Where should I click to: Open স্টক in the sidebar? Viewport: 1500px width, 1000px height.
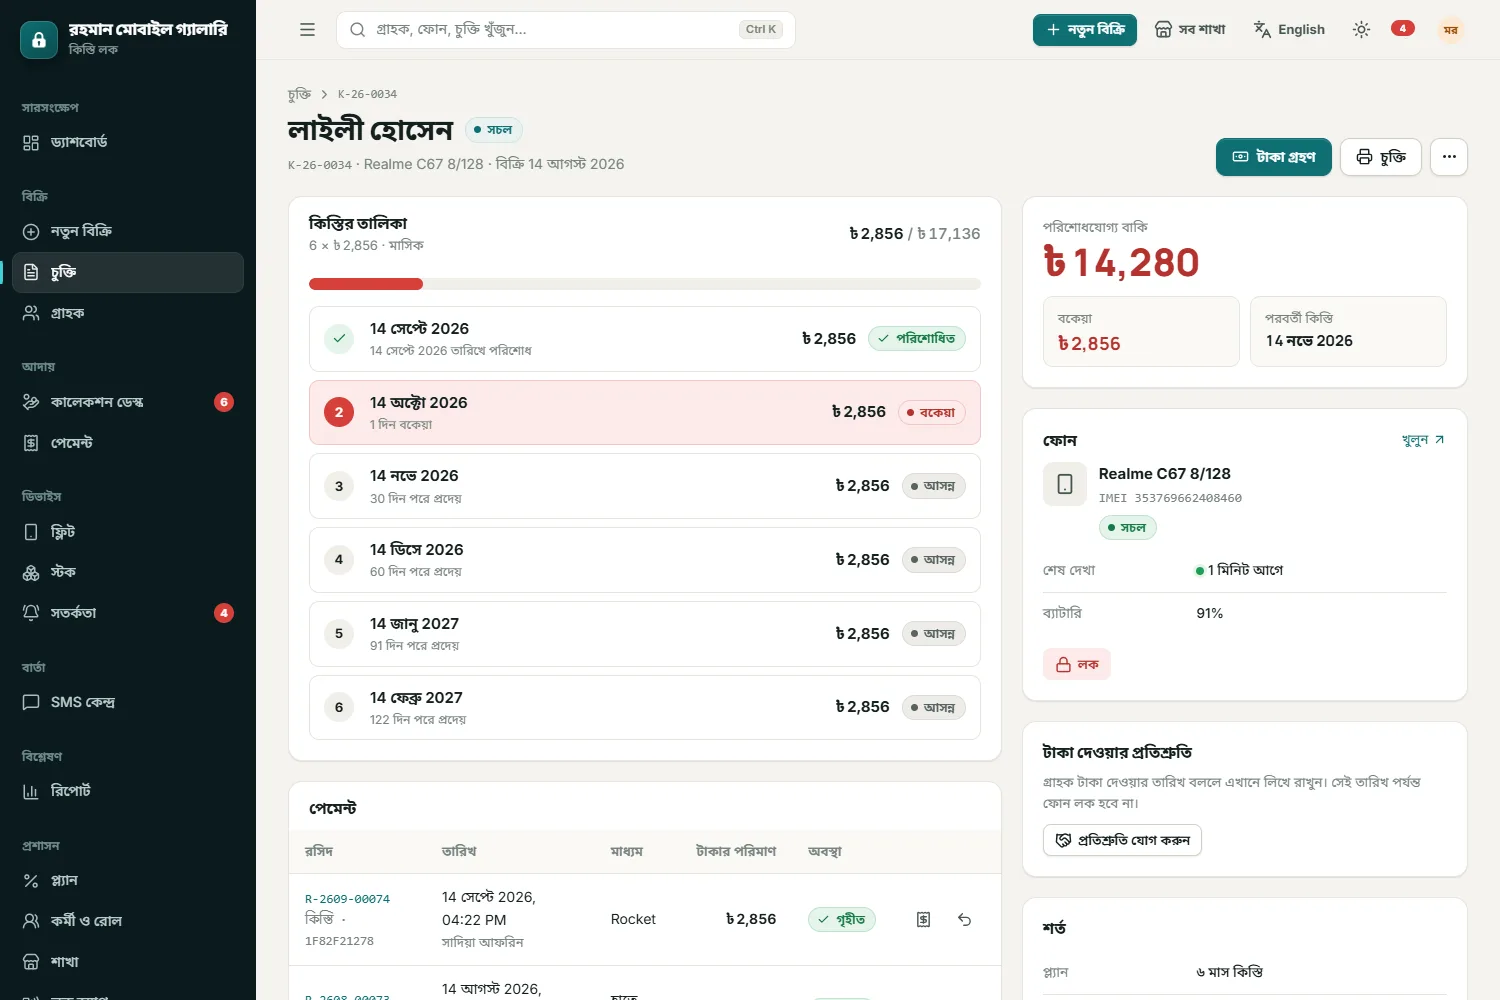(128, 572)
